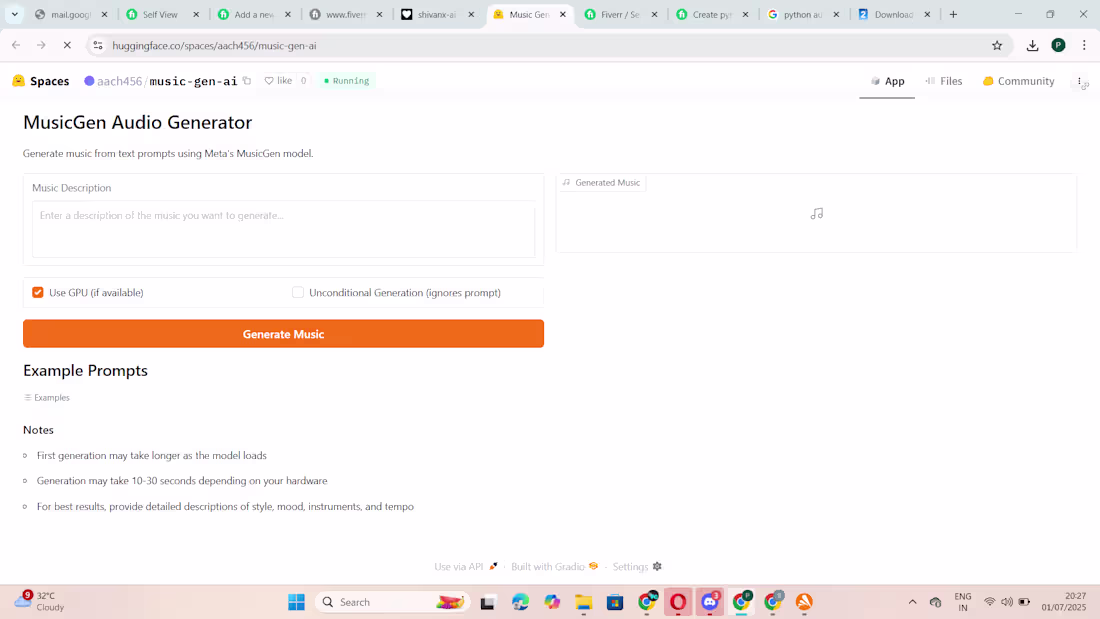
Task: Click the Running status badge
Action: pos(347,81)
